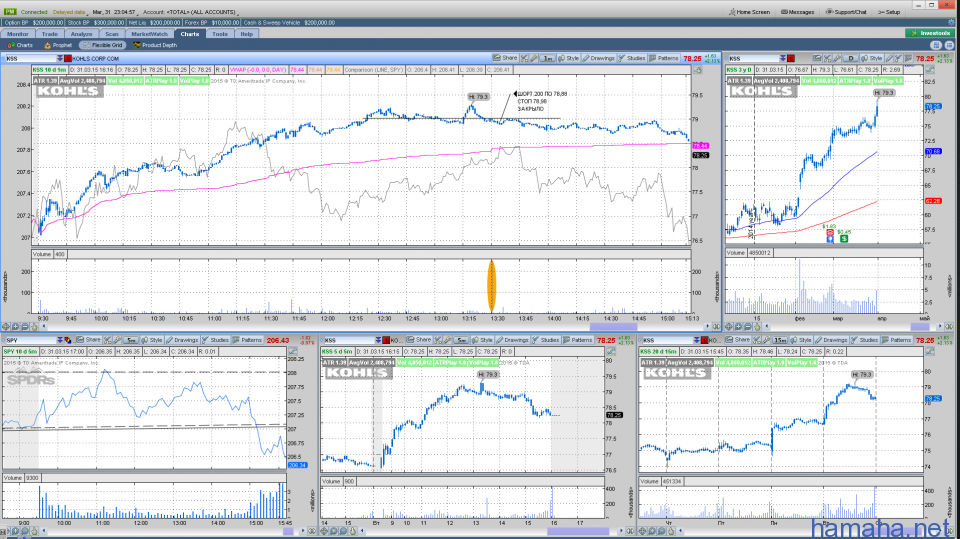Click the KSS symbol field in daily chart
Image resolution: width=960 pixels, height=539 pixels.
pos(753,58)
